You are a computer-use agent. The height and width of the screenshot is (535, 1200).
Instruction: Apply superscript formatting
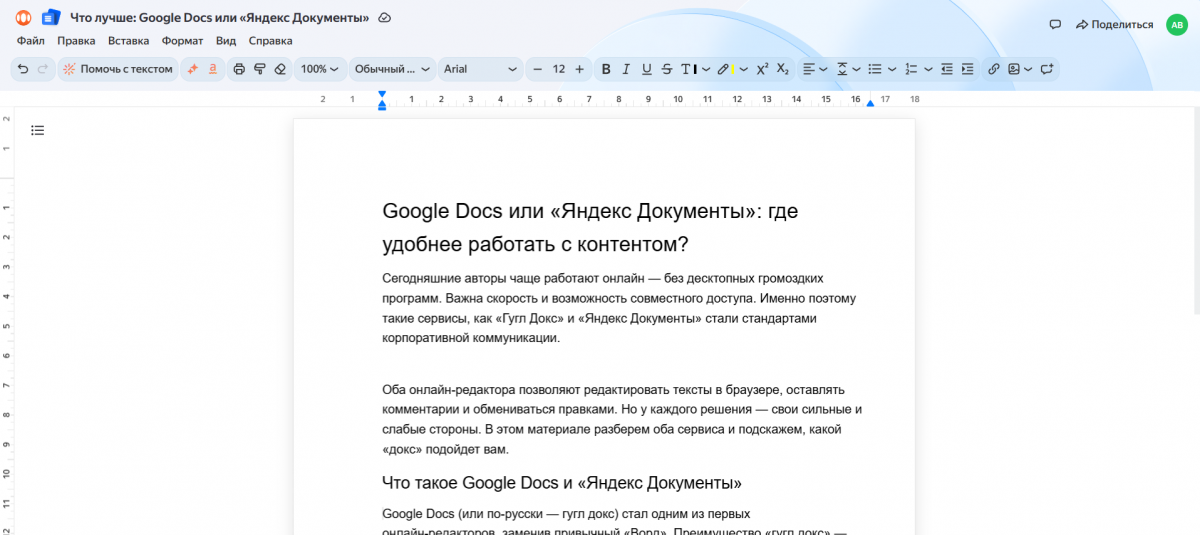[x=762, y=69]
